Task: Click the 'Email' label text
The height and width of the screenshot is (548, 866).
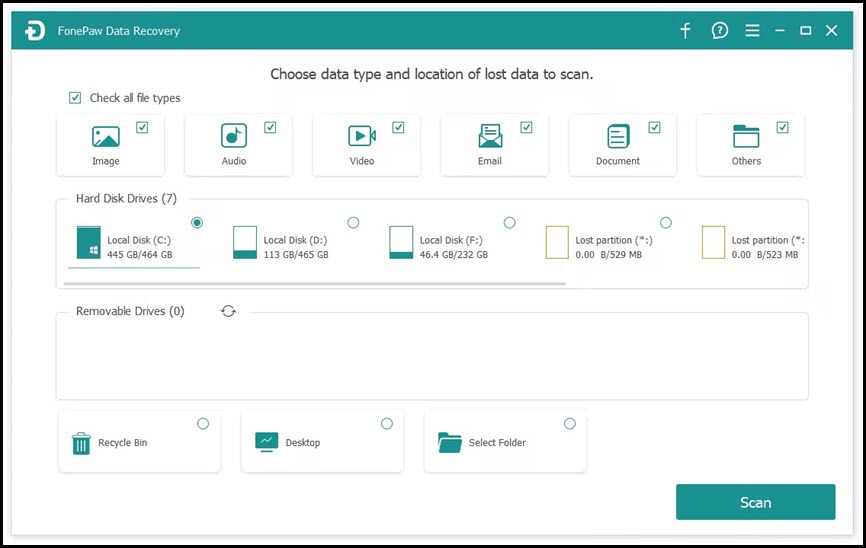Action: [x=490, y=161]
